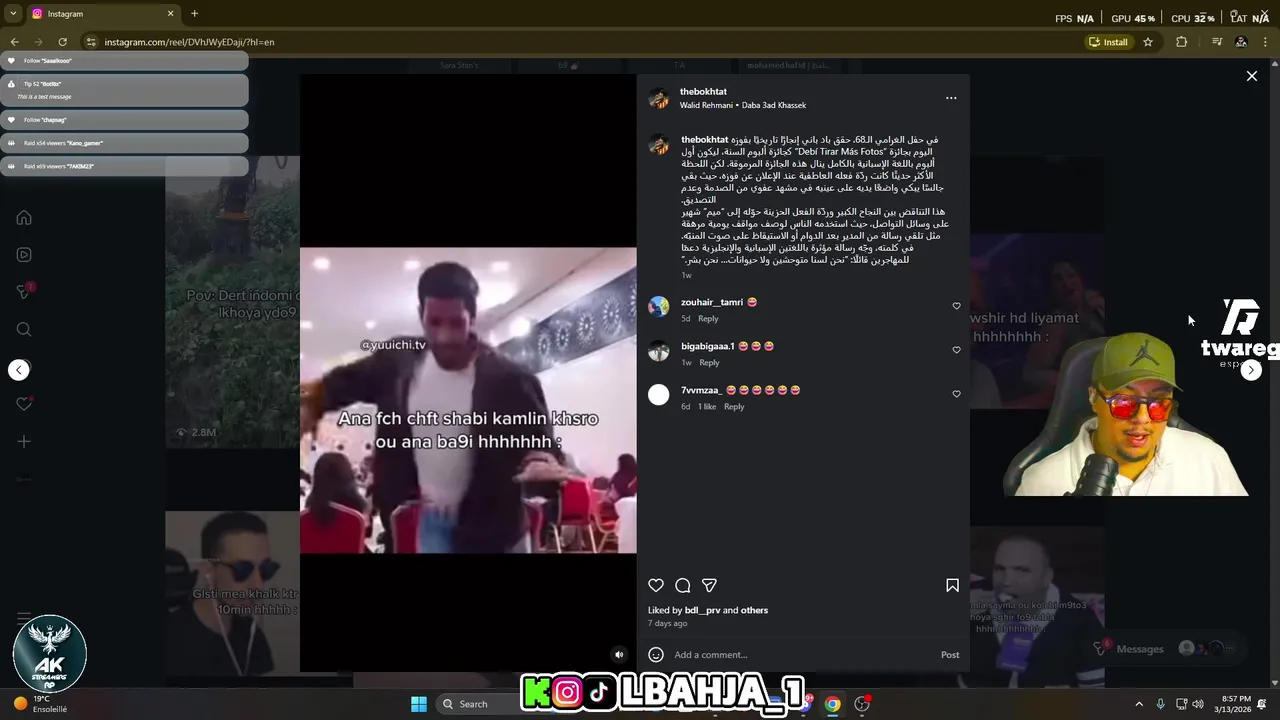Open thebokhtat avatar in the post header
1280x720 pixels.
point(659,98)
